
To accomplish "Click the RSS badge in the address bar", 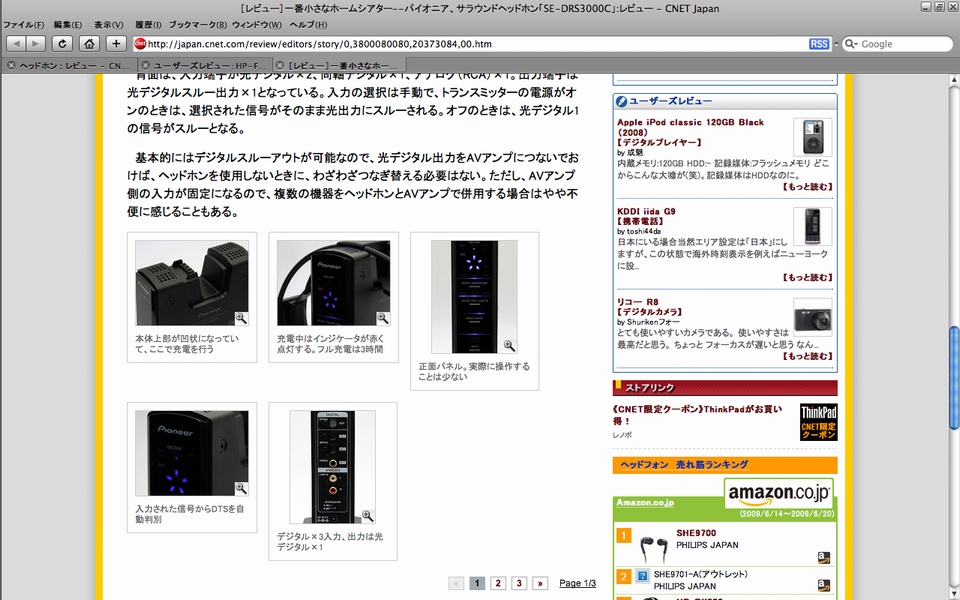I will coord(819,44).
